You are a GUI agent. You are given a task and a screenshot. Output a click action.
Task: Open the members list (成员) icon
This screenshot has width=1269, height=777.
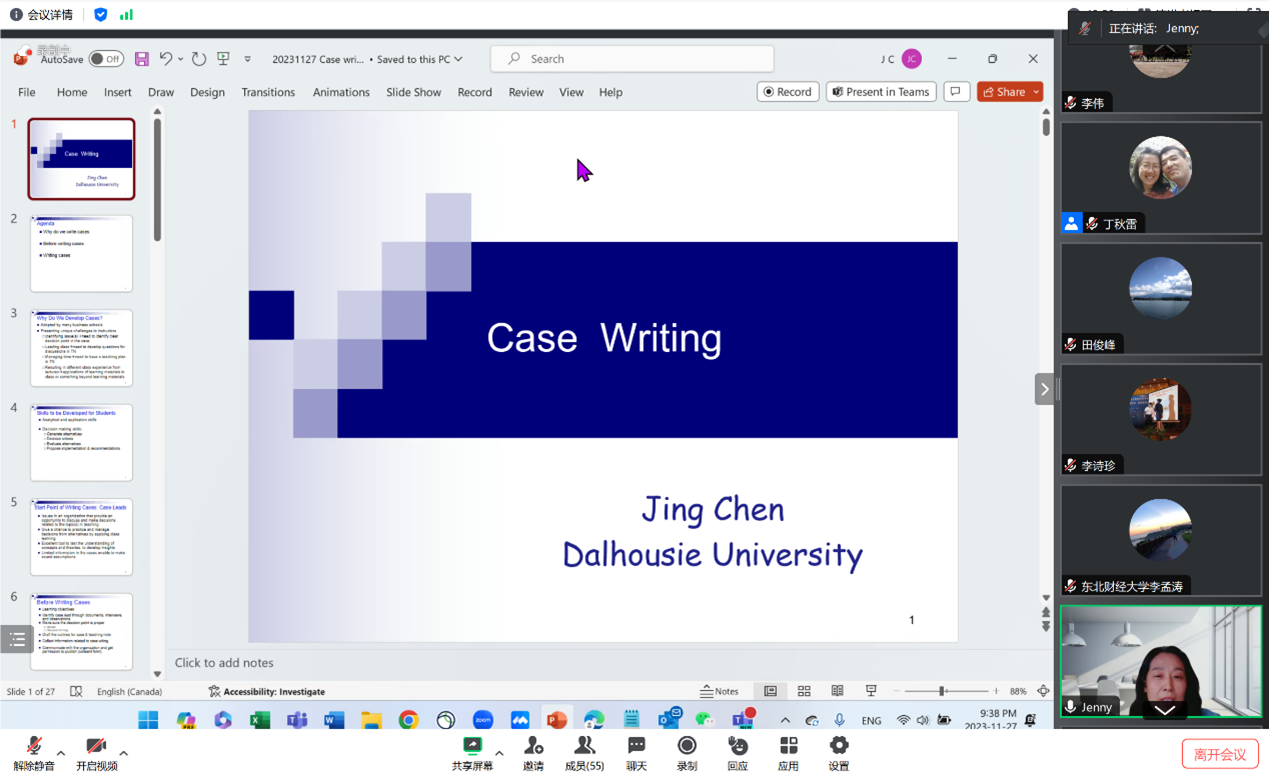pos(584,754)
